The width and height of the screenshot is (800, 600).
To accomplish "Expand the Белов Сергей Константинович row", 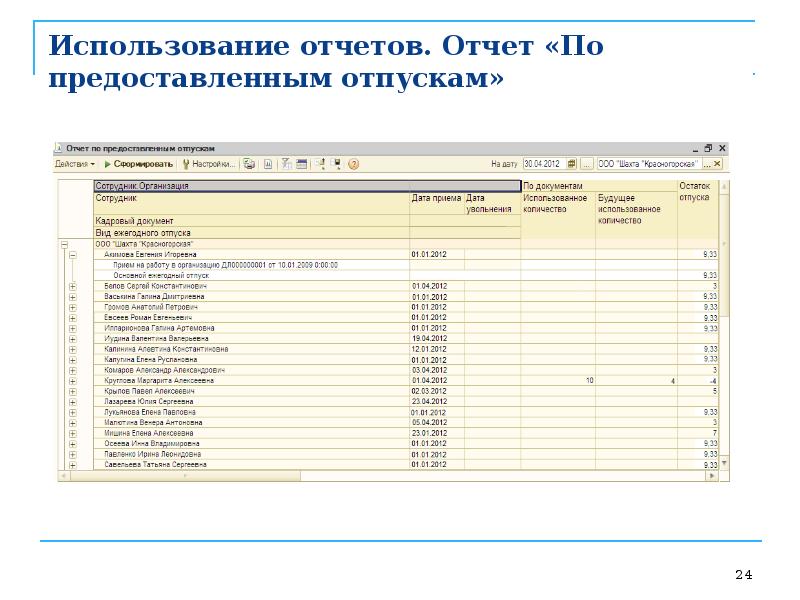I will coord(72,286).
